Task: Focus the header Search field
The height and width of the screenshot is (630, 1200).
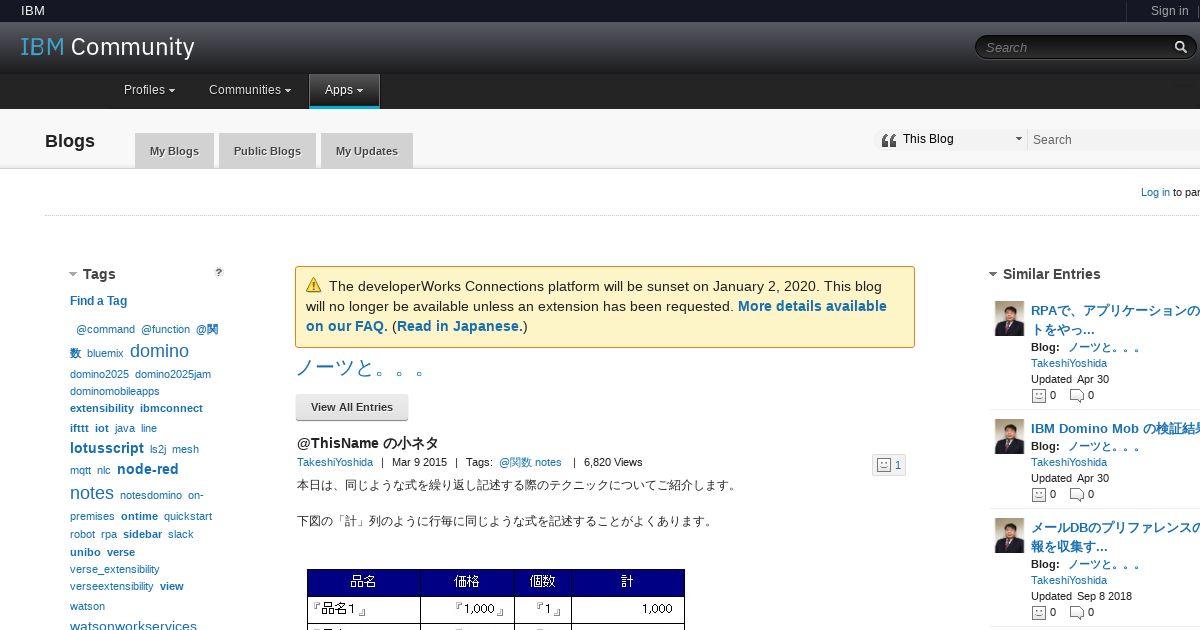Action: tap(1075, 47)
